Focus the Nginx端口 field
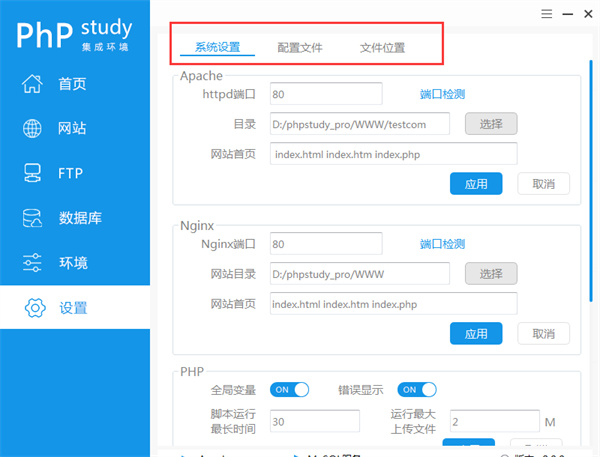The height and width of the screenshot is (457, 600). click(x=326, y=244)
